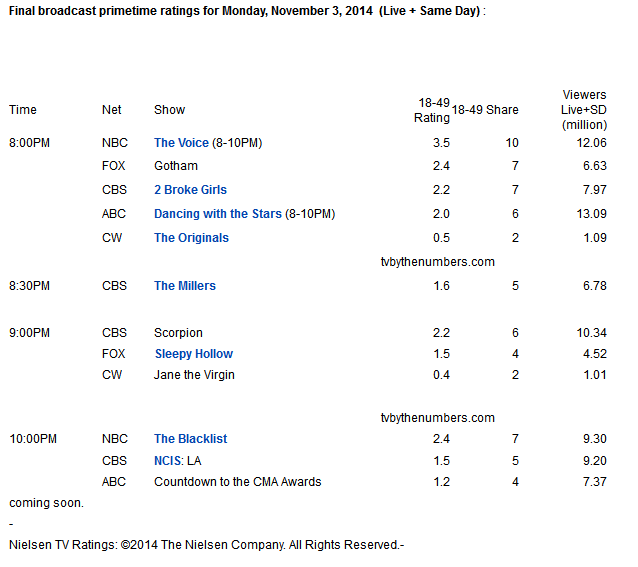Click the Gotham show name

click(176, 166)
